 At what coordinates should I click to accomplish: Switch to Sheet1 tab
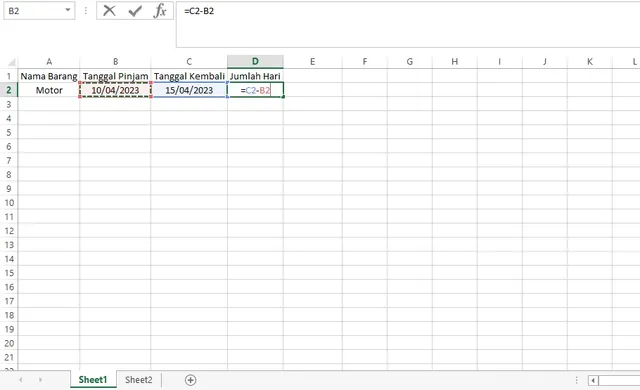tap(93, 380)
